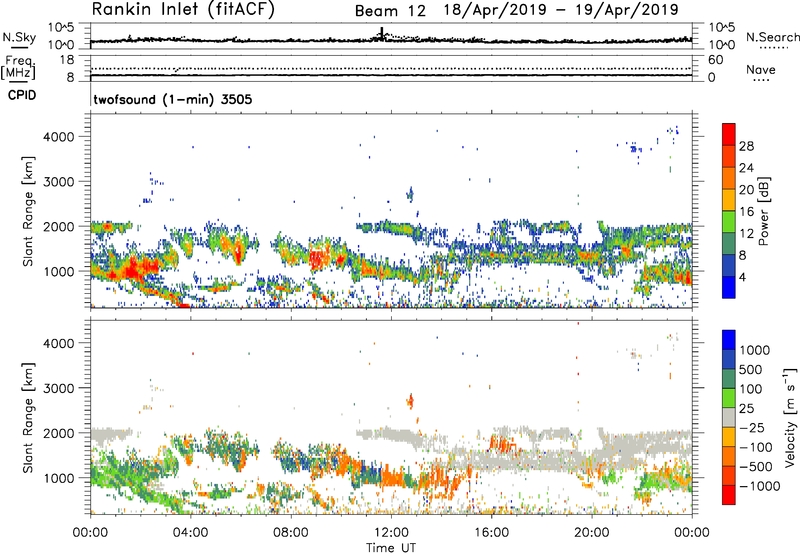800x554 pixels.
Task: Click the 'Freq. [MHz]' axis label
Action: 19,68
